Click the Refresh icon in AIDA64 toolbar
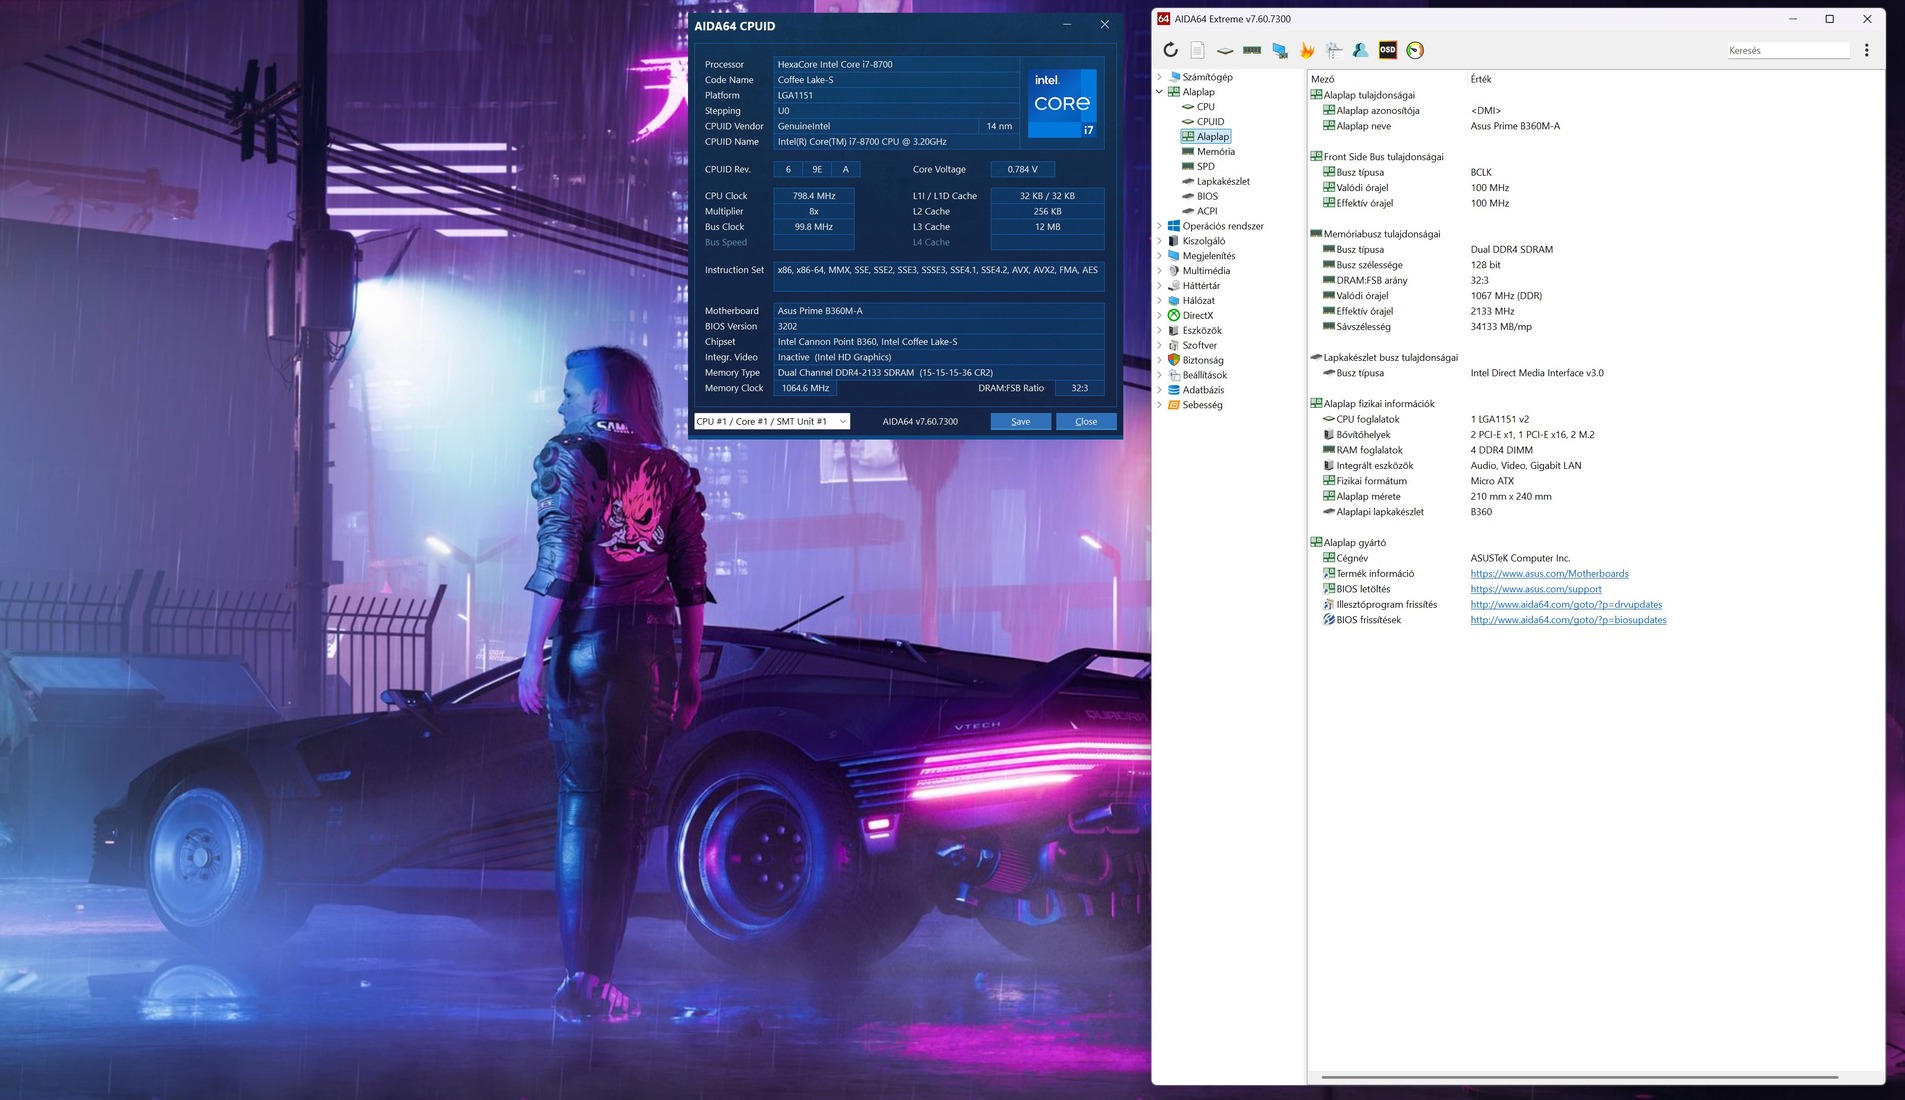 coord(1170,50)
